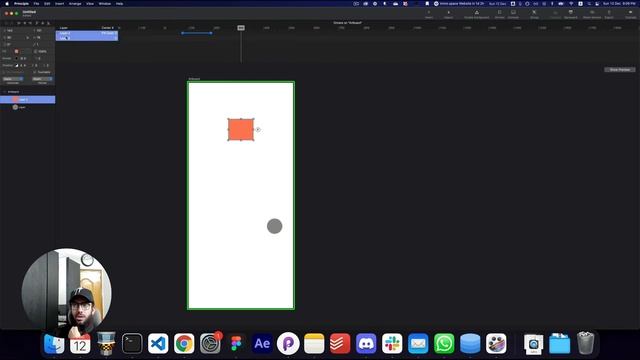Open Trash from the dock
This screenshot has height=360, width=640.
click(585, 344)
